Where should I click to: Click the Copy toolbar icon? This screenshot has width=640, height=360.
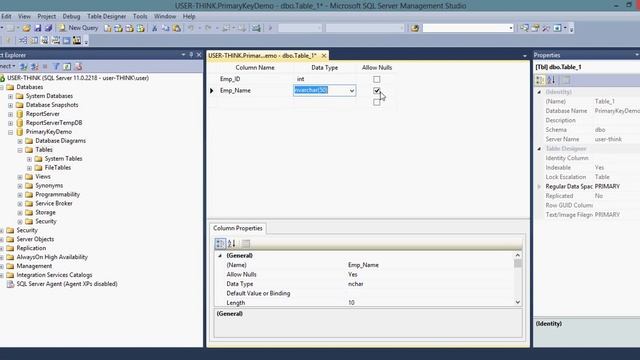(166, 28)
